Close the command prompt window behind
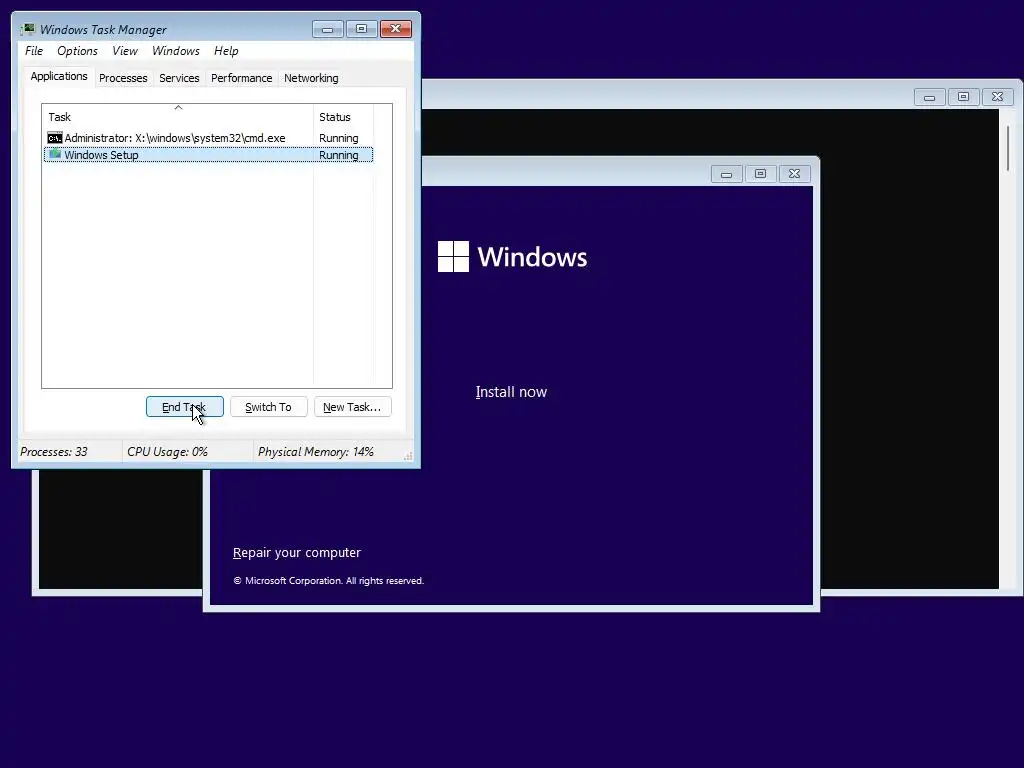This screenshot has height=768, width=1024. coord(997,97)
